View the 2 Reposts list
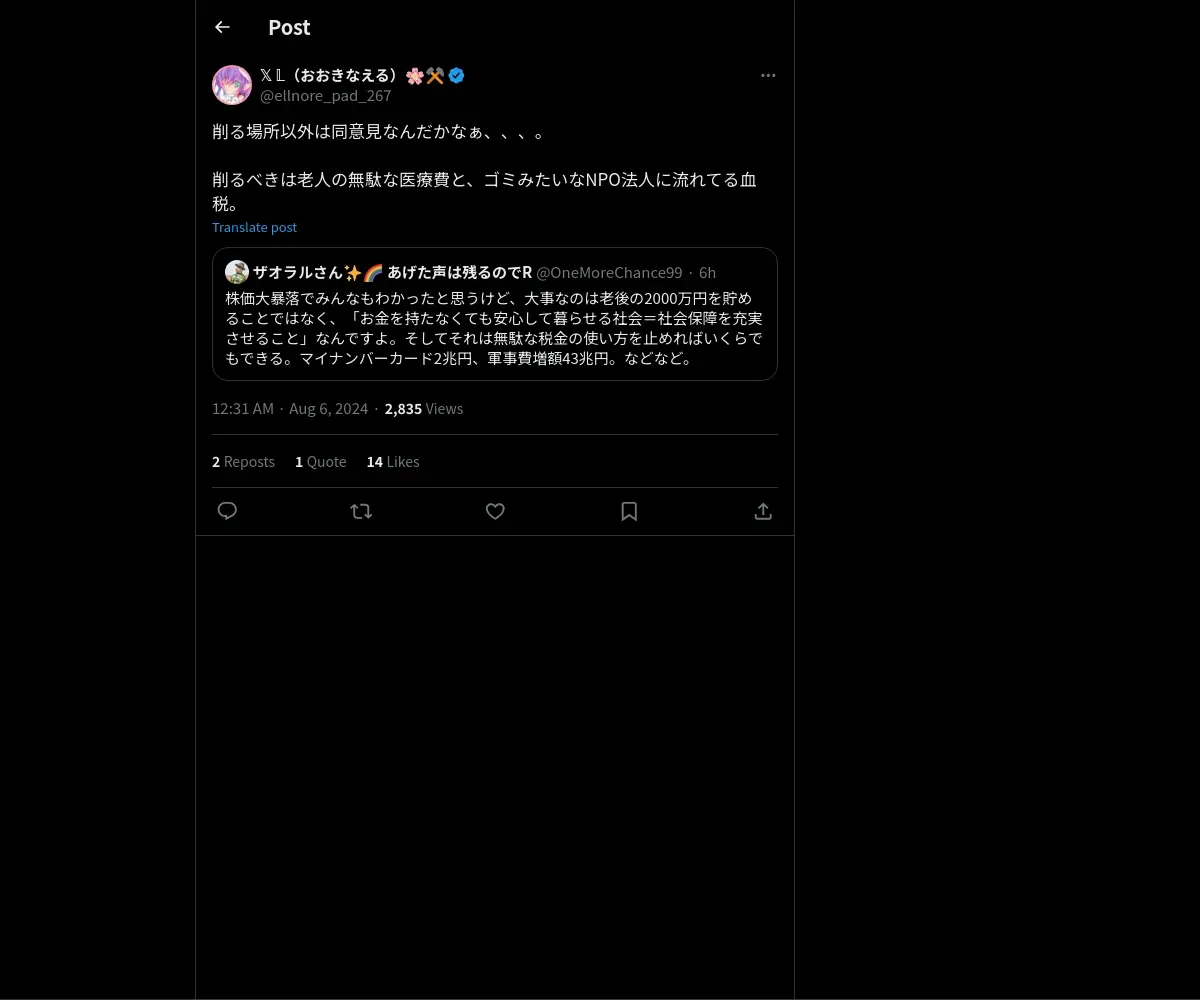This screenshot has height=1000, width=1200. click(x=243, y=461)
